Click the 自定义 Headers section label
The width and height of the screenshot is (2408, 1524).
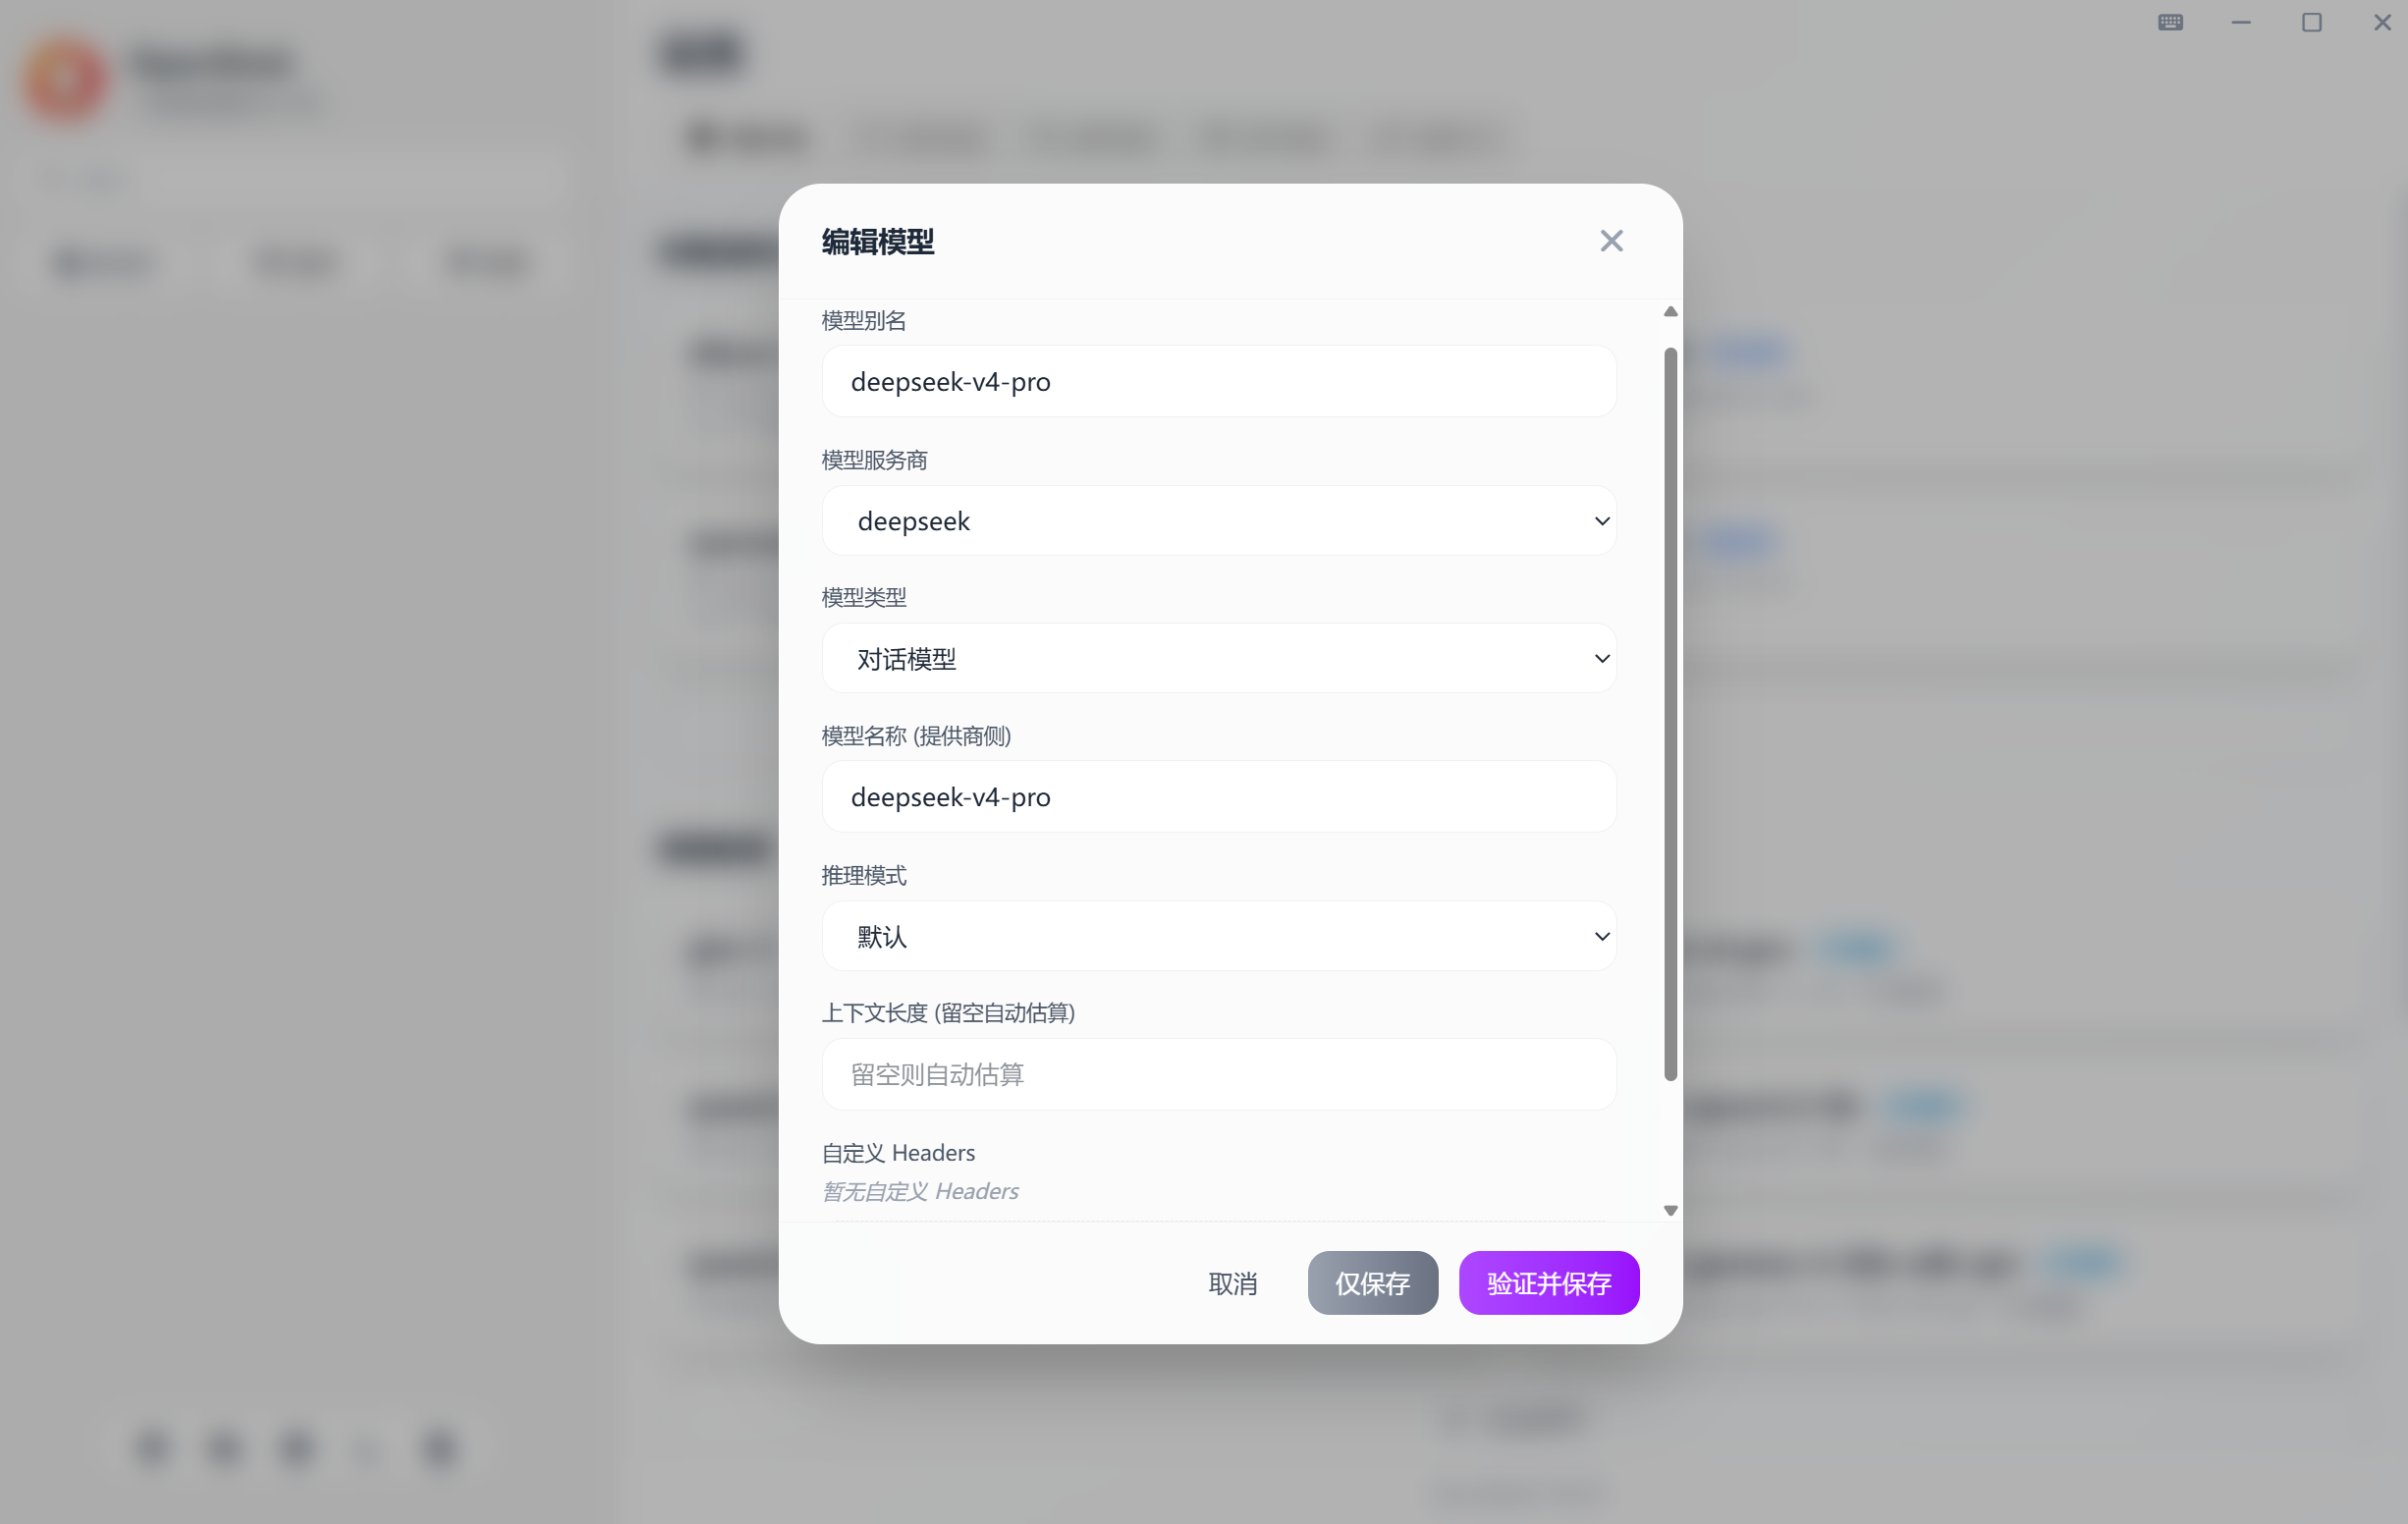(x=898, y=1153)
